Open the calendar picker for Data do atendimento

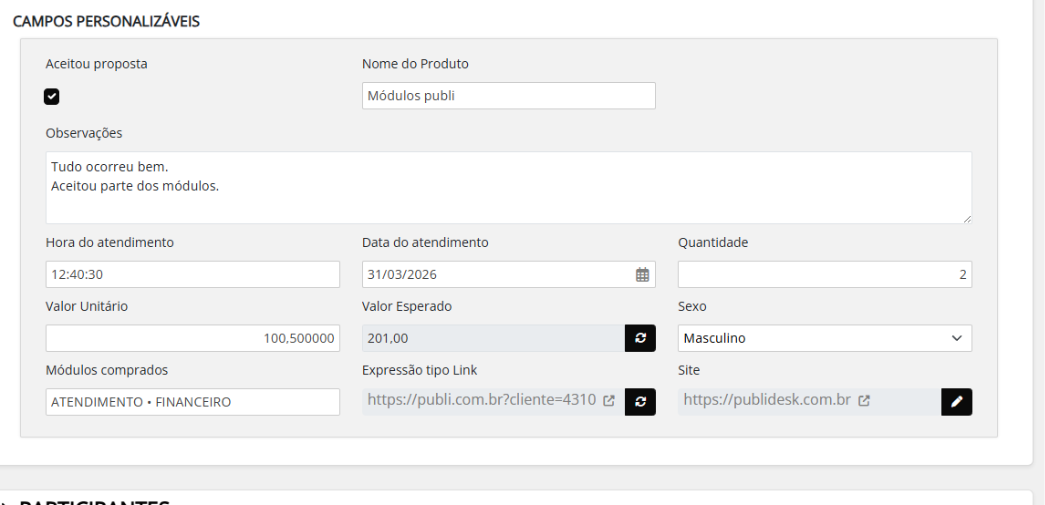pyautogui.click(x=643, y=274)
